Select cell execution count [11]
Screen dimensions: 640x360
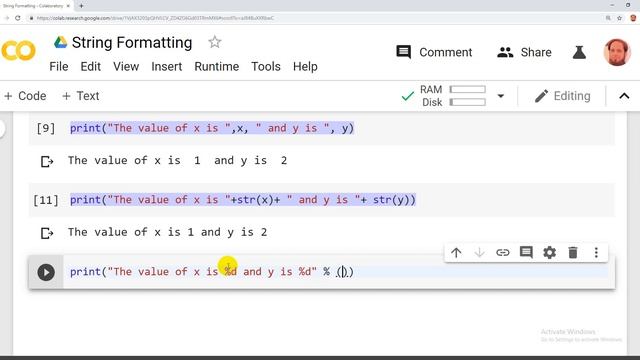(46, 200)
